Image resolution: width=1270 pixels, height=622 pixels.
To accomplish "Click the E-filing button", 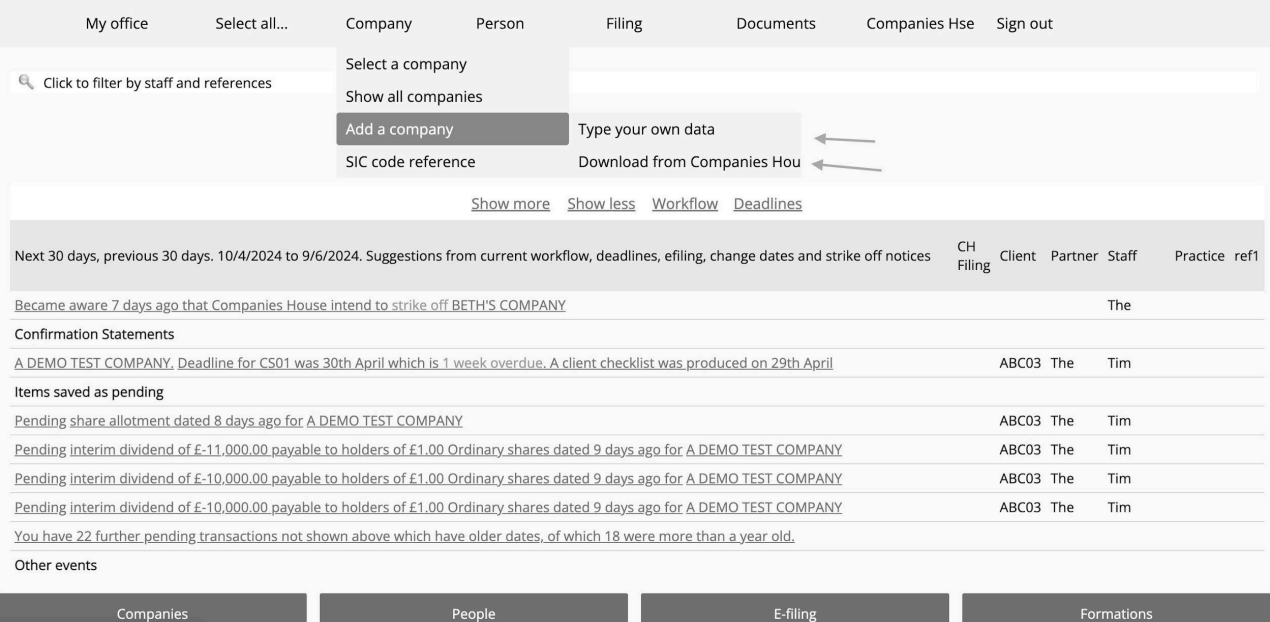I will [x=795, y=608].
